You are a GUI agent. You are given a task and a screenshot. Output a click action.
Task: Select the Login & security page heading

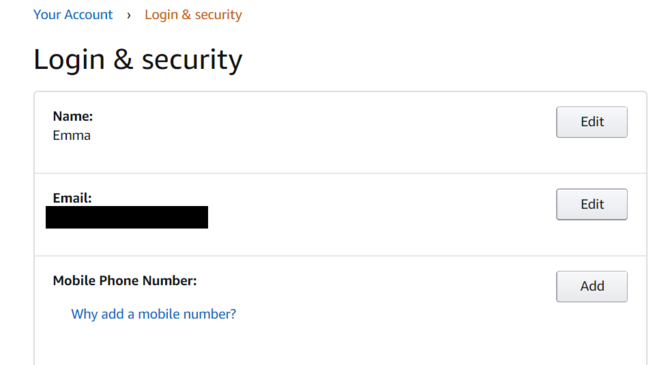pyautogui.click(x=138, y=59)
